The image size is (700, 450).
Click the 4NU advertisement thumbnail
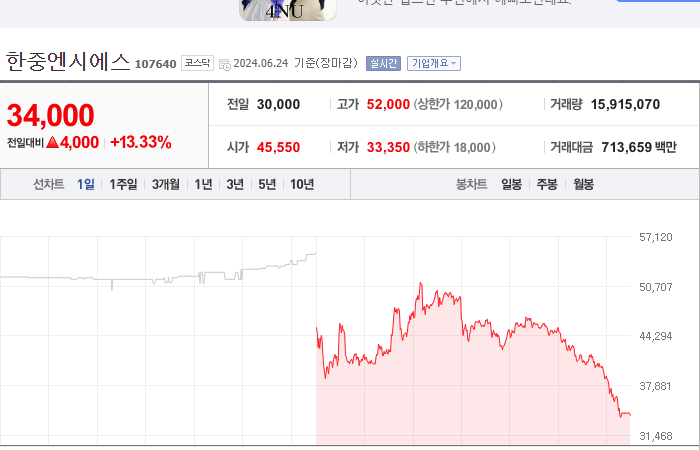click(x=288, y=10)
